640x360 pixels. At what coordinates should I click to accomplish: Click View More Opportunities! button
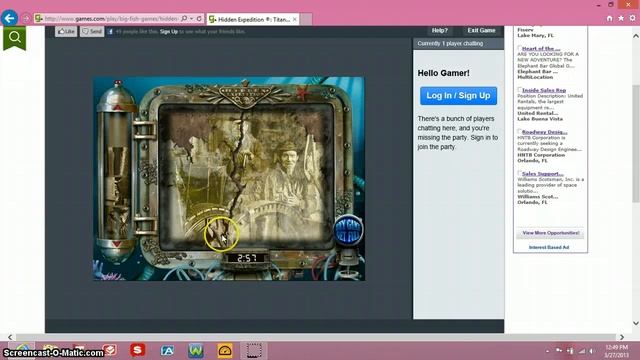(x=551, y=233)
